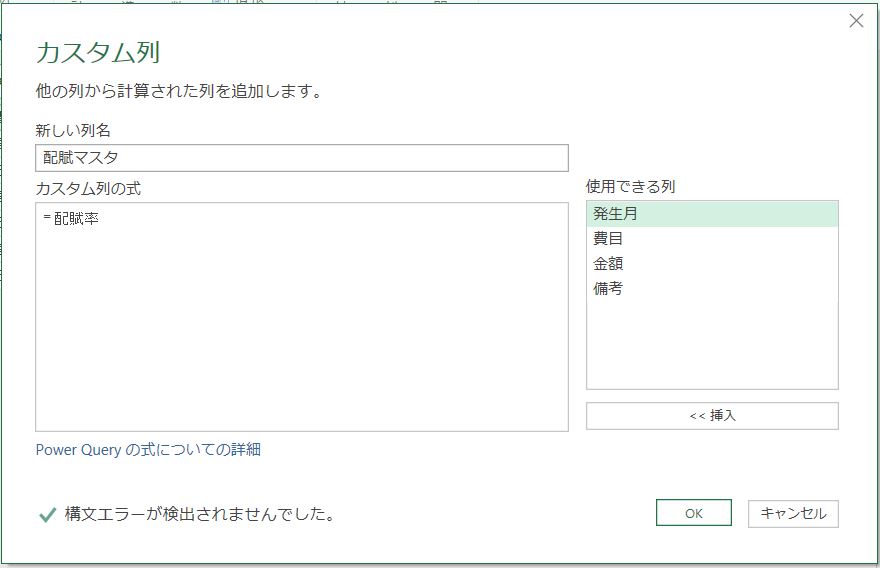The width and height of the screenshot is (880, 568).
Task: Click the 構文エラーが検出されませんでした status message
Action: click(199, 515)
